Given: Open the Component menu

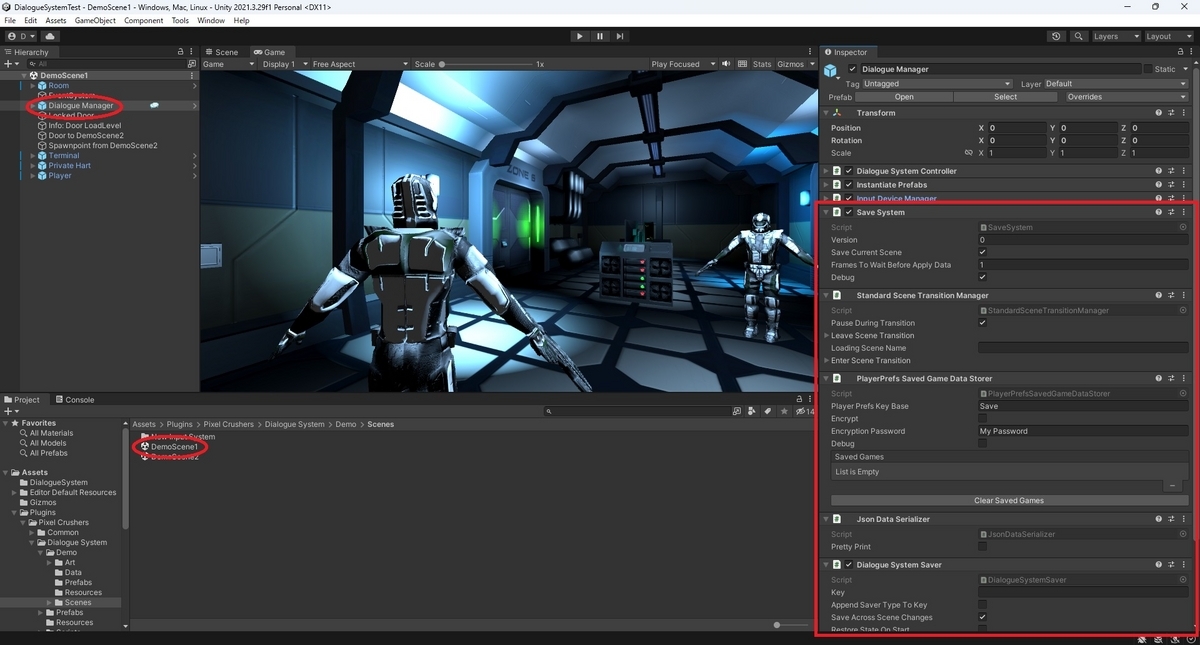Looking at the screenshot, I should pos(143,20).
